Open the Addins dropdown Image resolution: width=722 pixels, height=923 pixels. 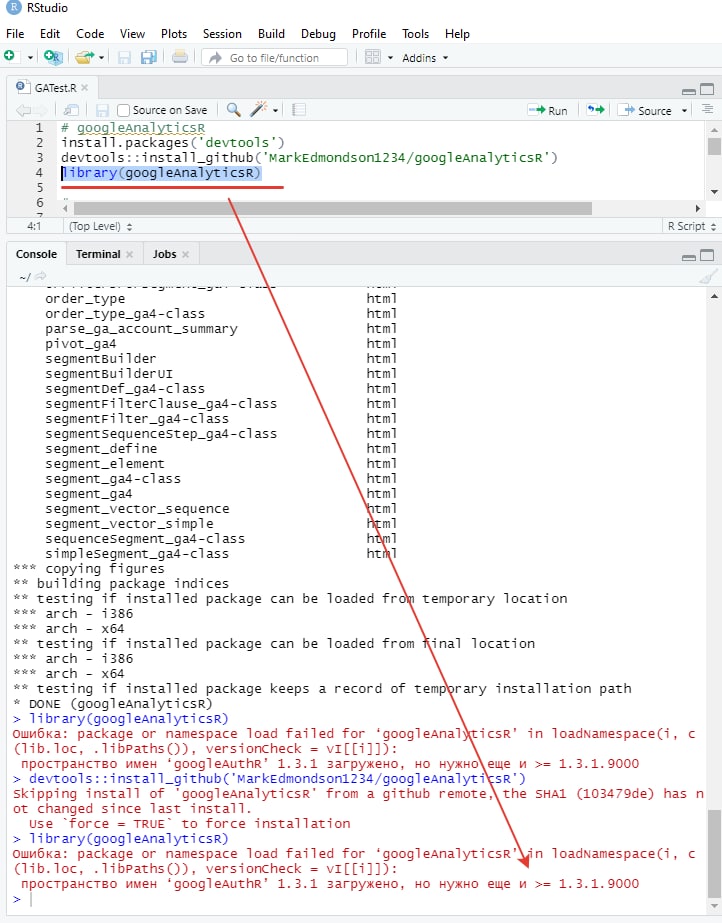pyautogui.click(x=425, y=58)
